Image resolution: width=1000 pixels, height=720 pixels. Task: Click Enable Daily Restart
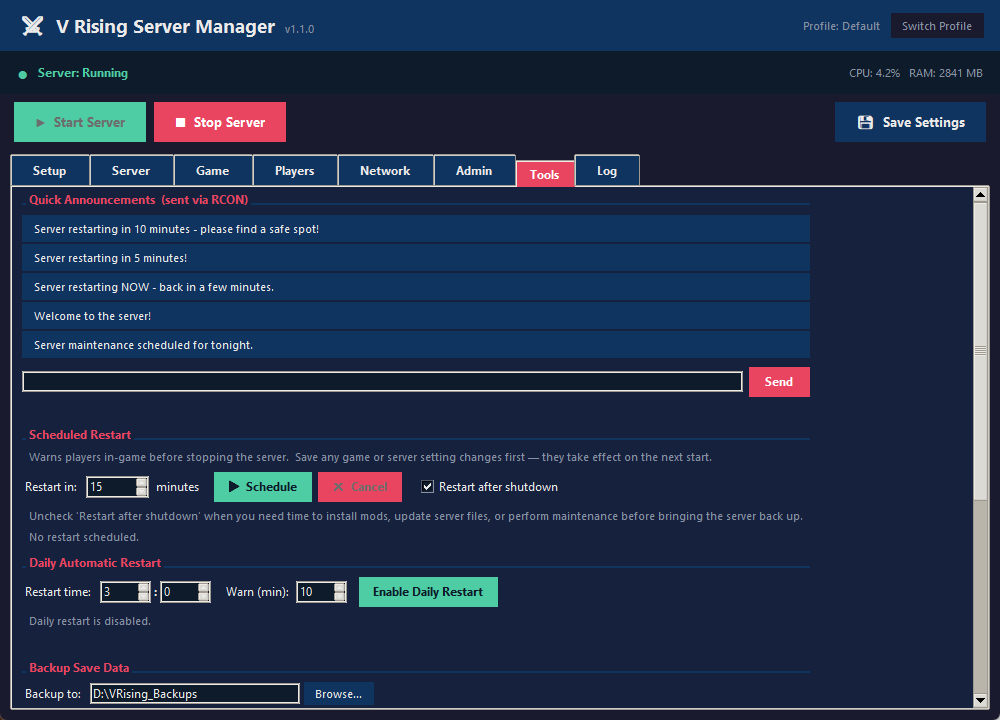428,592
